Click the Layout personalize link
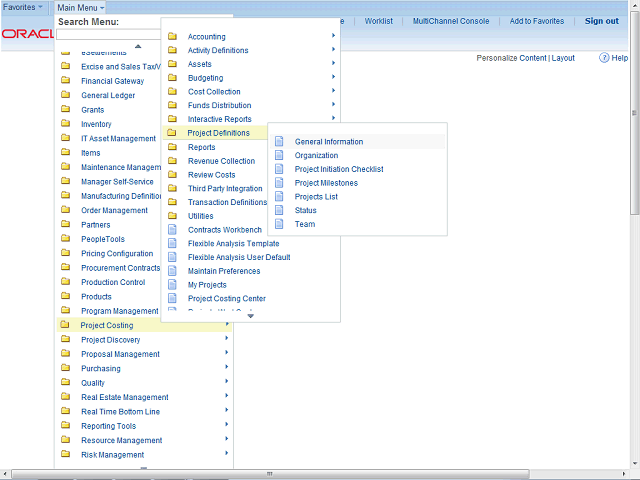640x480 pixels. tap(563, 58)
